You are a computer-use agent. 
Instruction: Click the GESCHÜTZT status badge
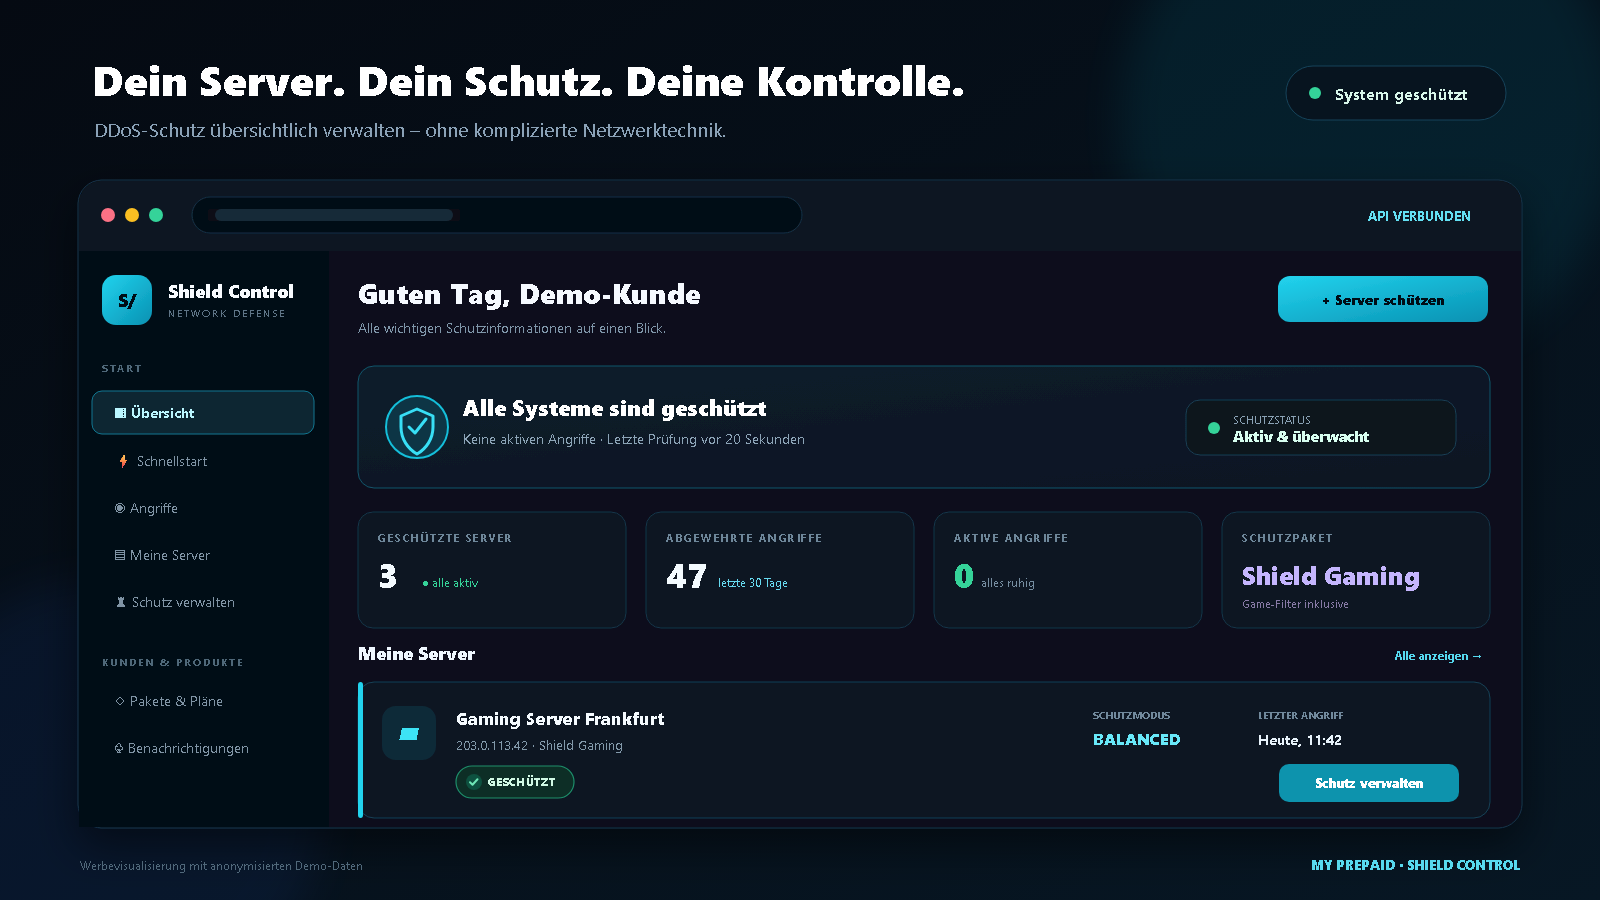[515, 782]
